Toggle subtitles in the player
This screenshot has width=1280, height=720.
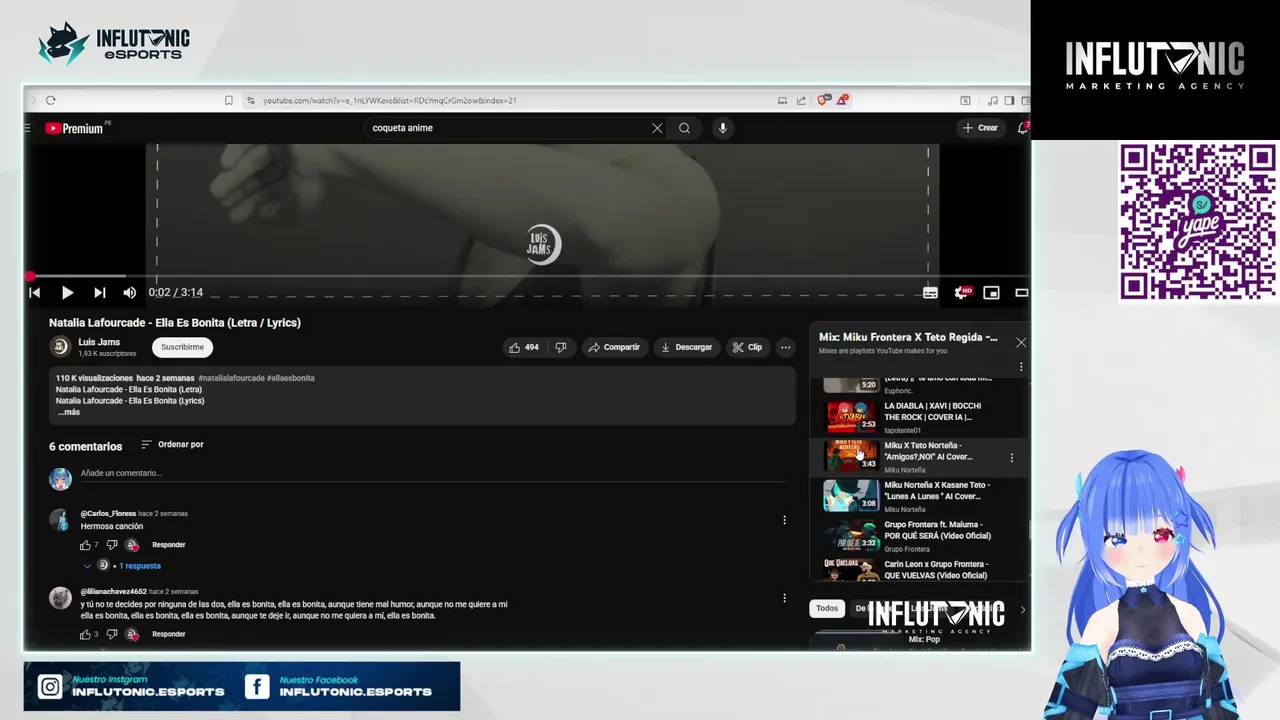(930, 293)
